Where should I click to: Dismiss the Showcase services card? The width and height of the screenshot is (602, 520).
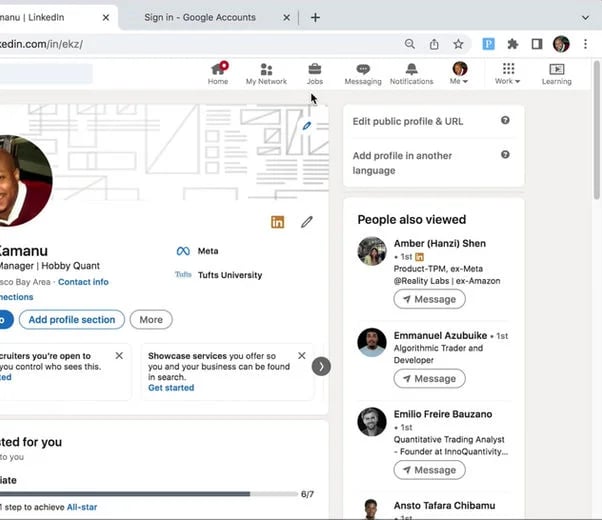pyautogui.click(x=302, y=356)
